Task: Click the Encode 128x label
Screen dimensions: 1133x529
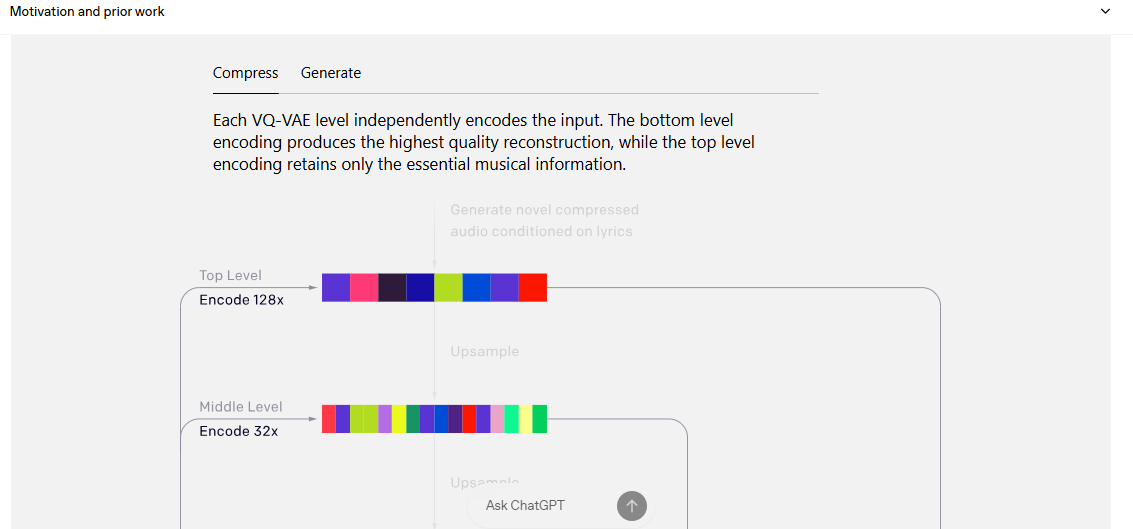Action: (x=241, y=300)
